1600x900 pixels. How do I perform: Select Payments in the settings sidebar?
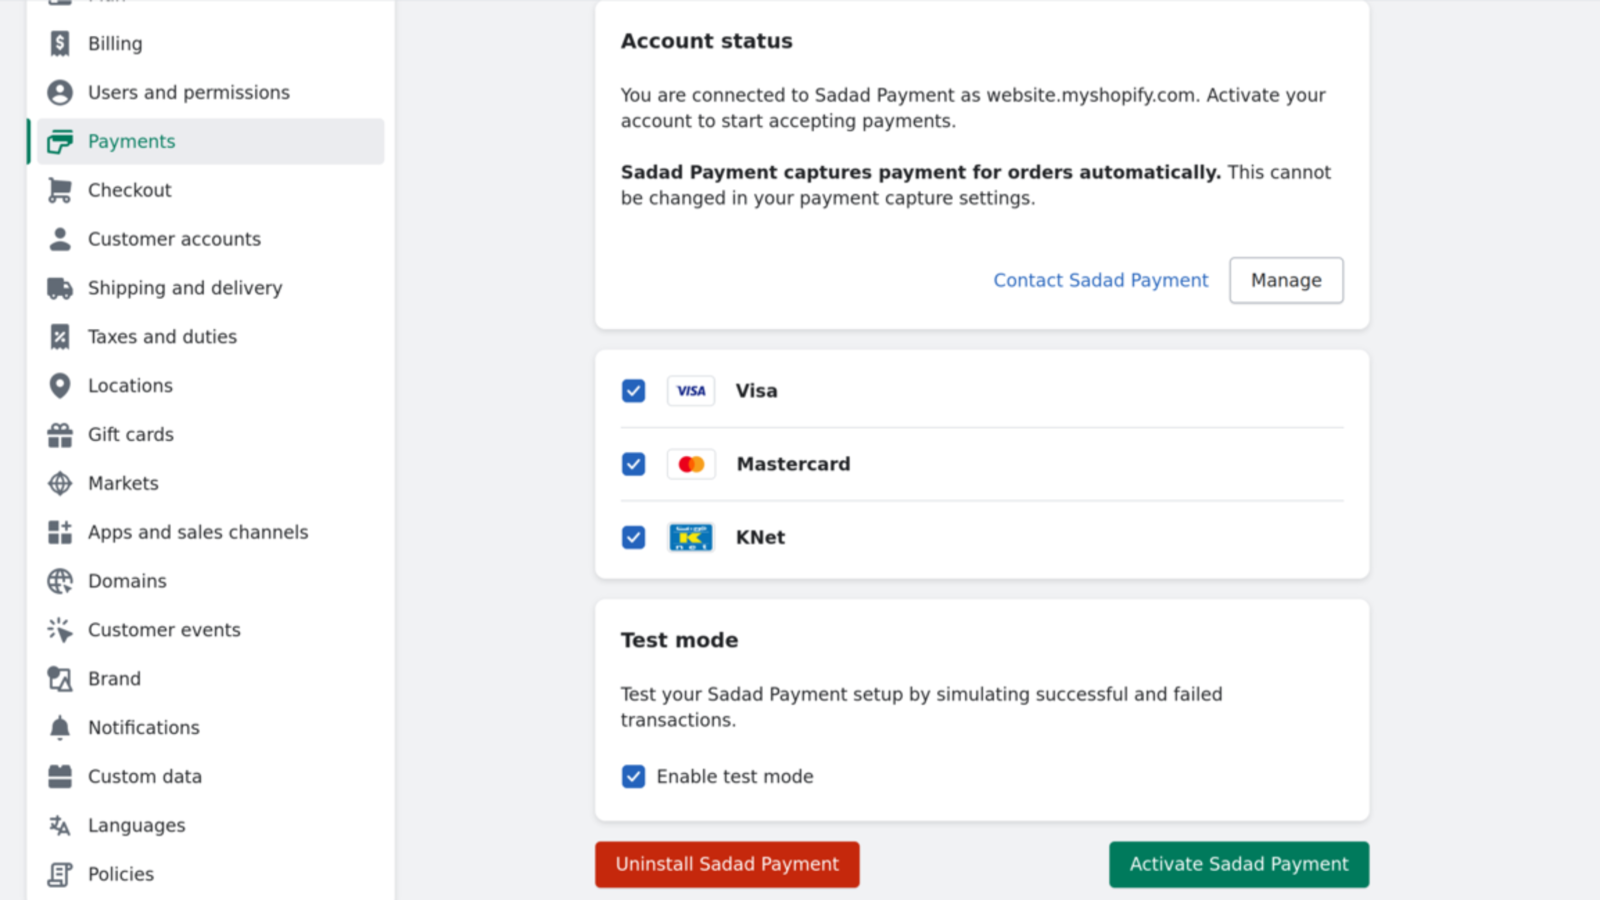coord(210,141)
